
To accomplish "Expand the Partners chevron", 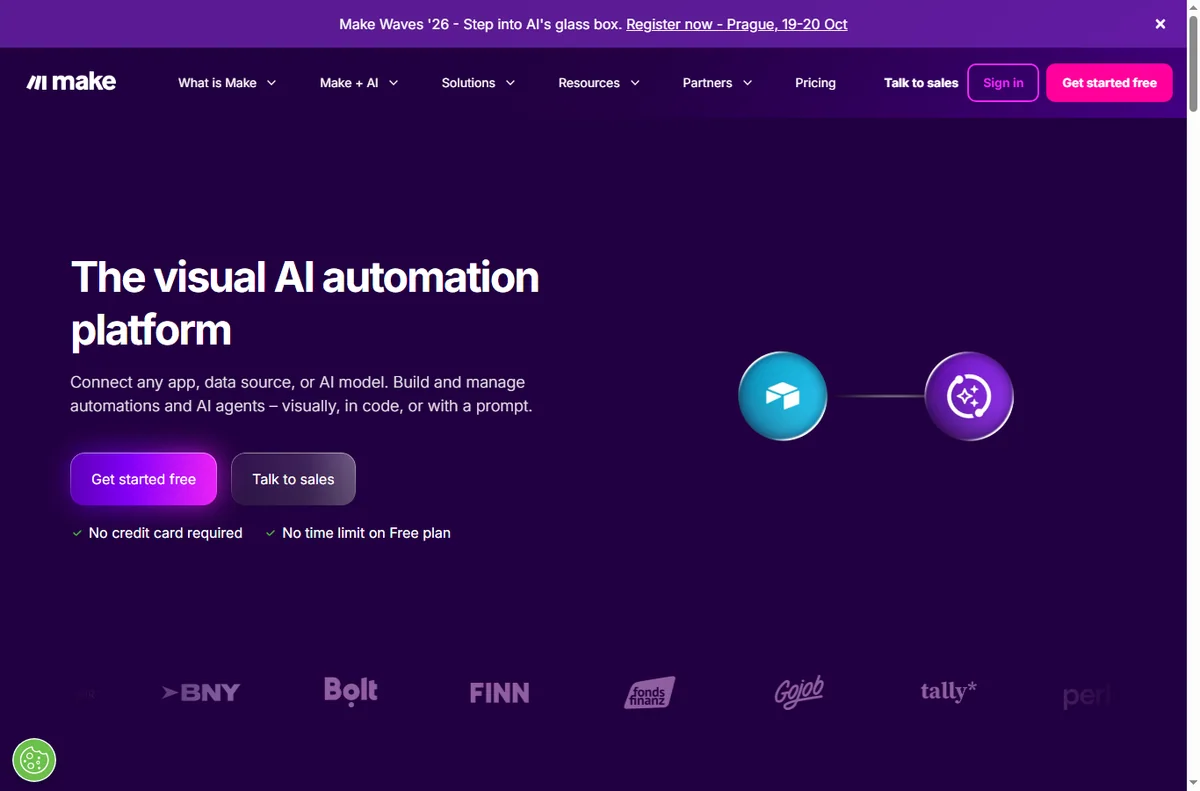I will 747,83.
